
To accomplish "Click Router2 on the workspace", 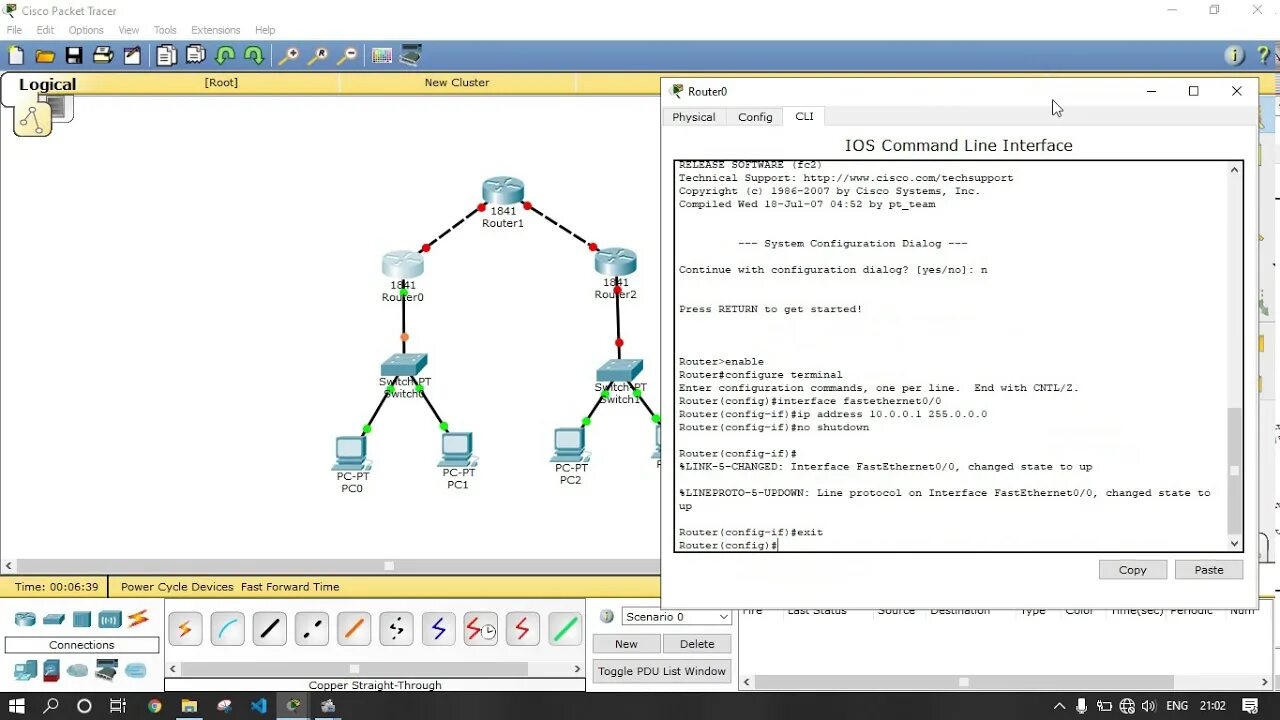I will pyautogui.click(x=615, y=262).
